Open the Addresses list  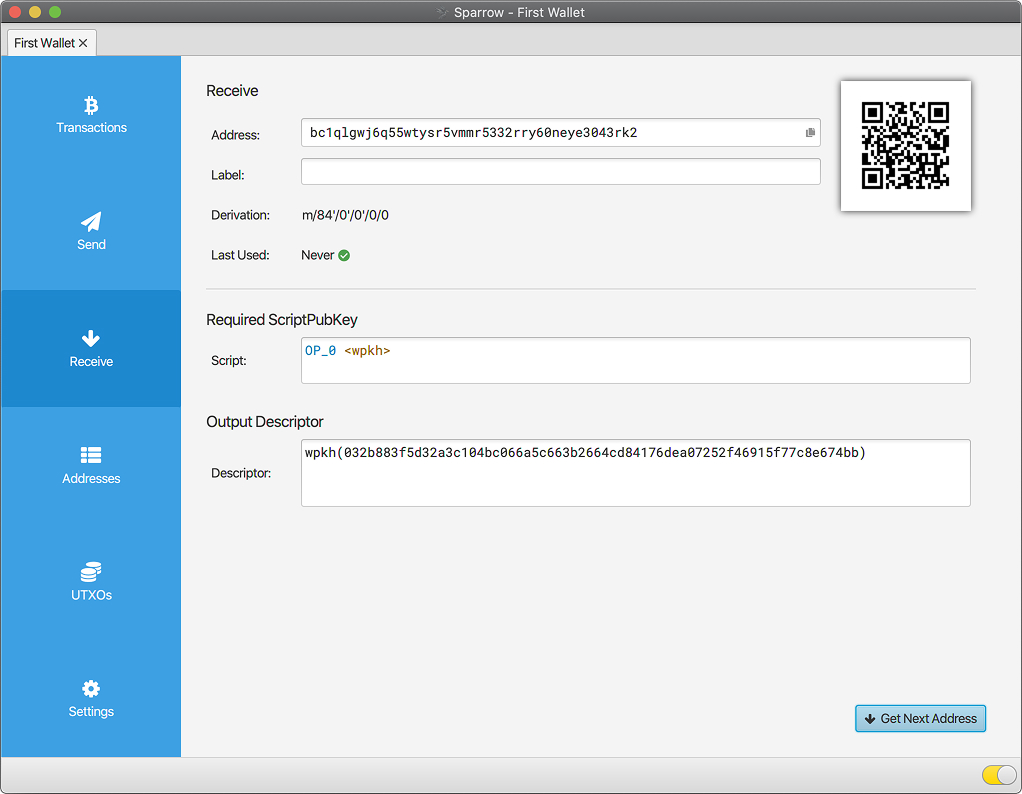[91, 465]
